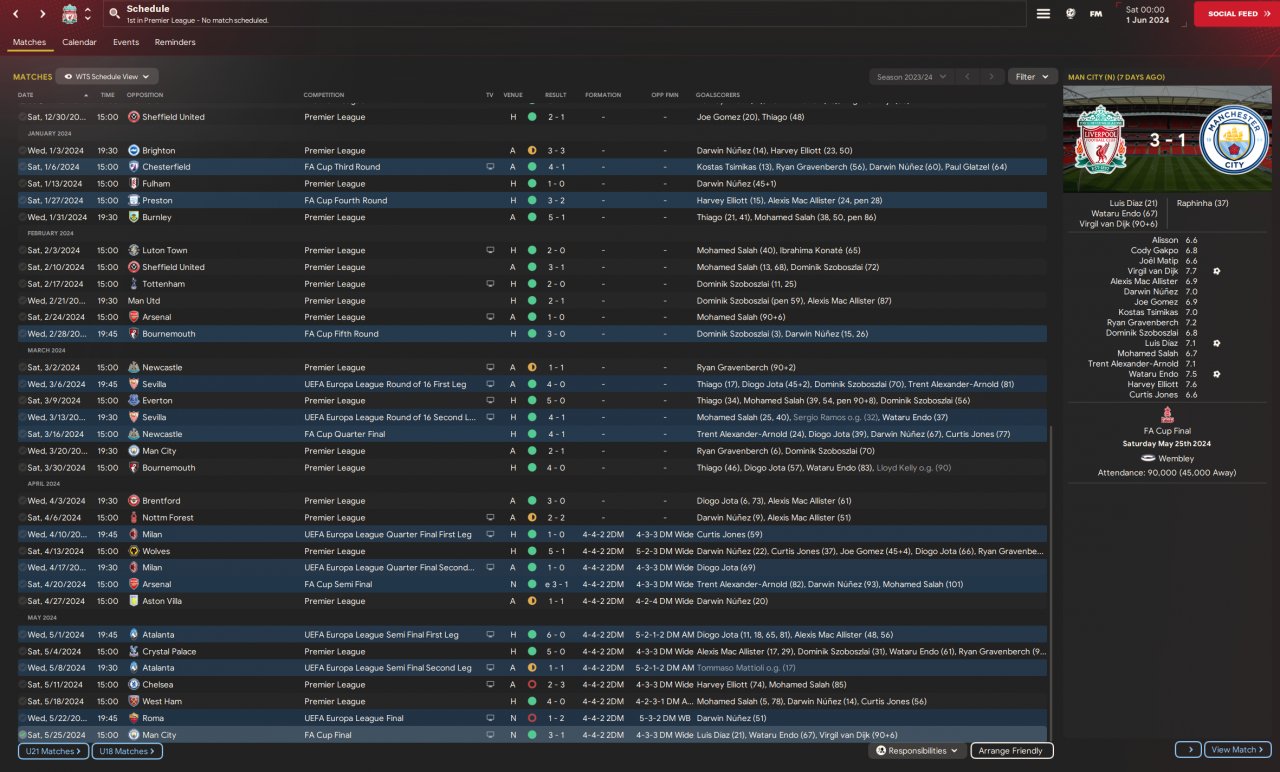Sort by the Opposition column header
The height and width of the screenshot is (772, 1280).
145,95
